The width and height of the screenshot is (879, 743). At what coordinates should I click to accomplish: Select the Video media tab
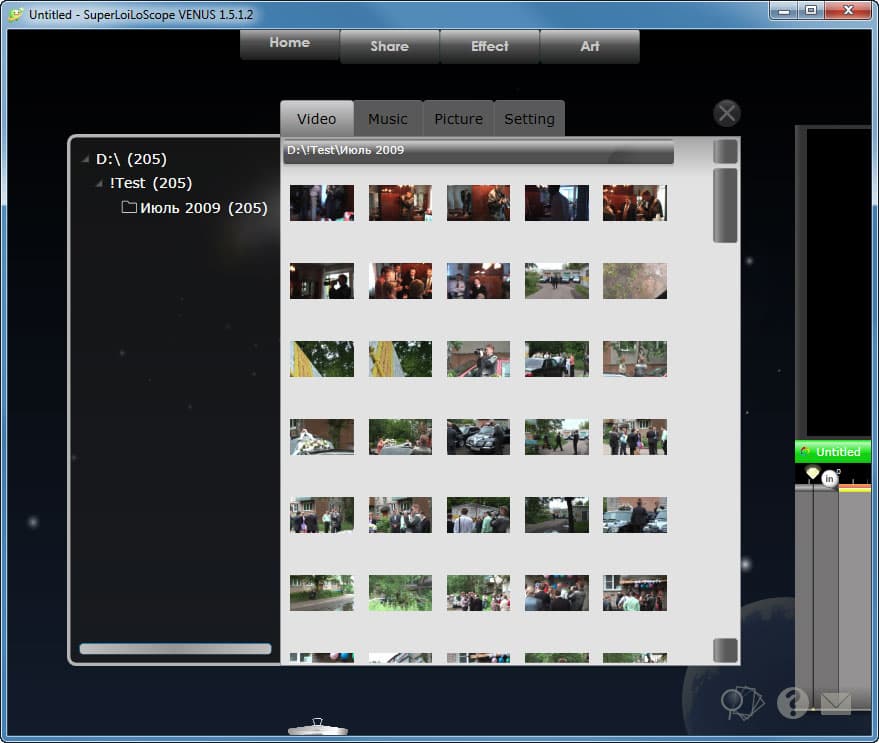(317, 118)
